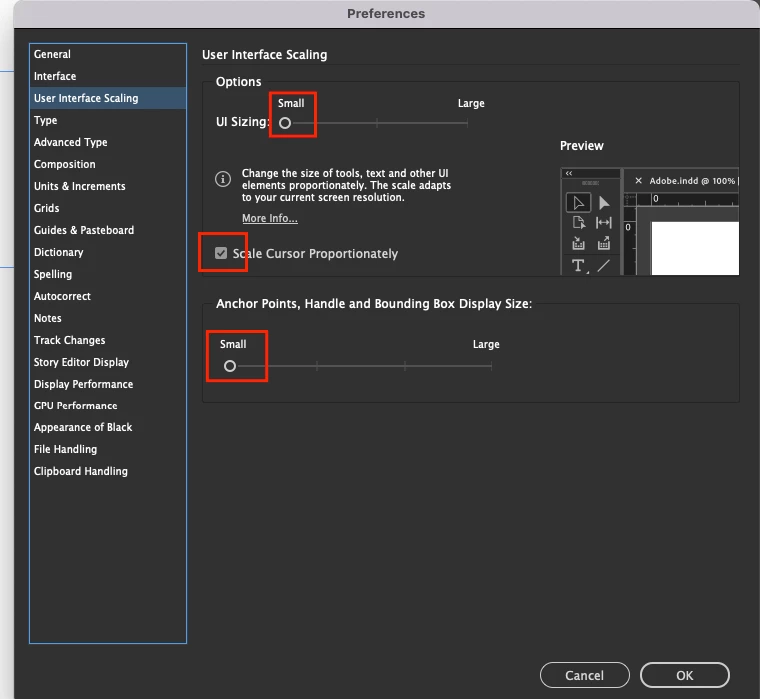Open Notes preferences

click(x=108, y=318)
